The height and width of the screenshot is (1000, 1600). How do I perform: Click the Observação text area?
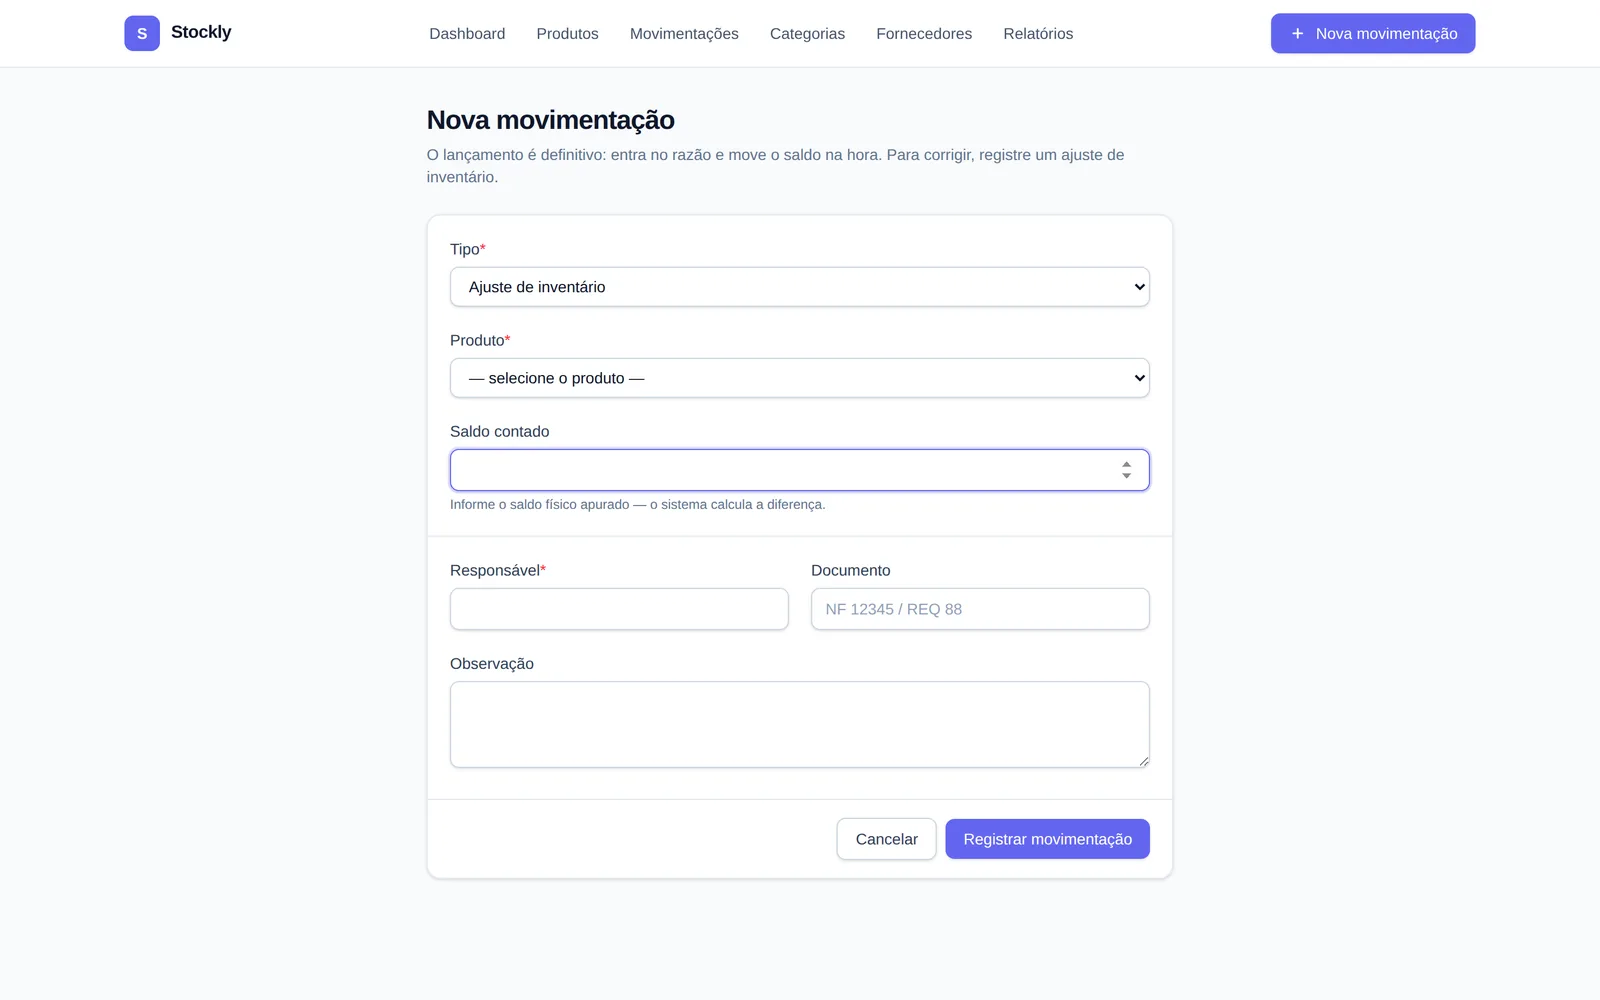pyautogui.click(x=800, y=725)
